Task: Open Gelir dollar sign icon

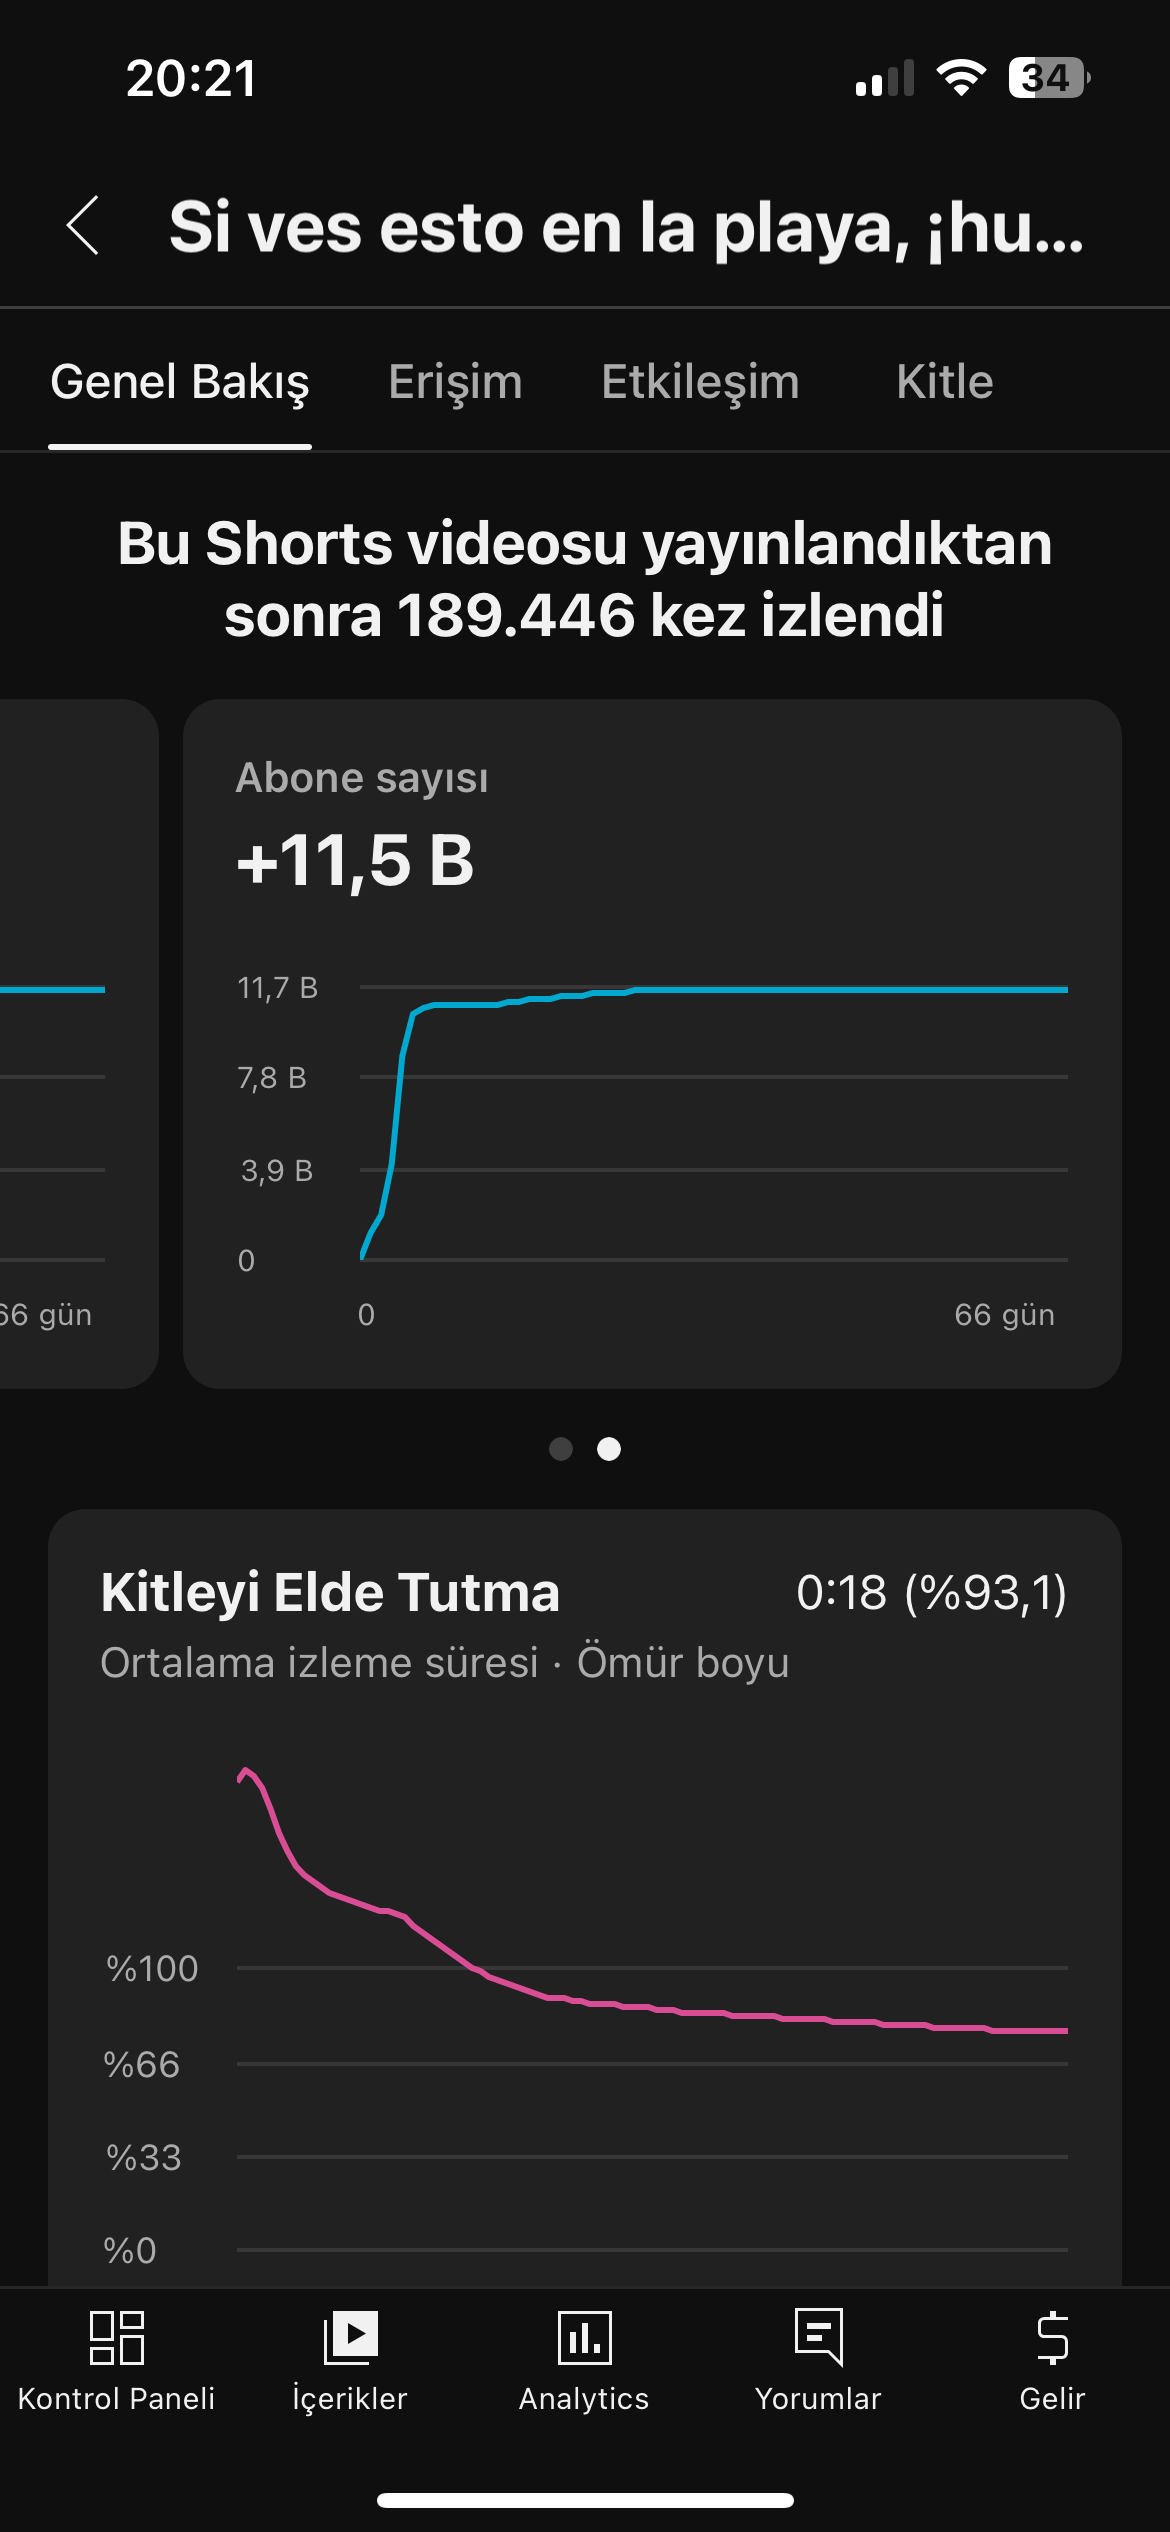Action: 1052,2338
